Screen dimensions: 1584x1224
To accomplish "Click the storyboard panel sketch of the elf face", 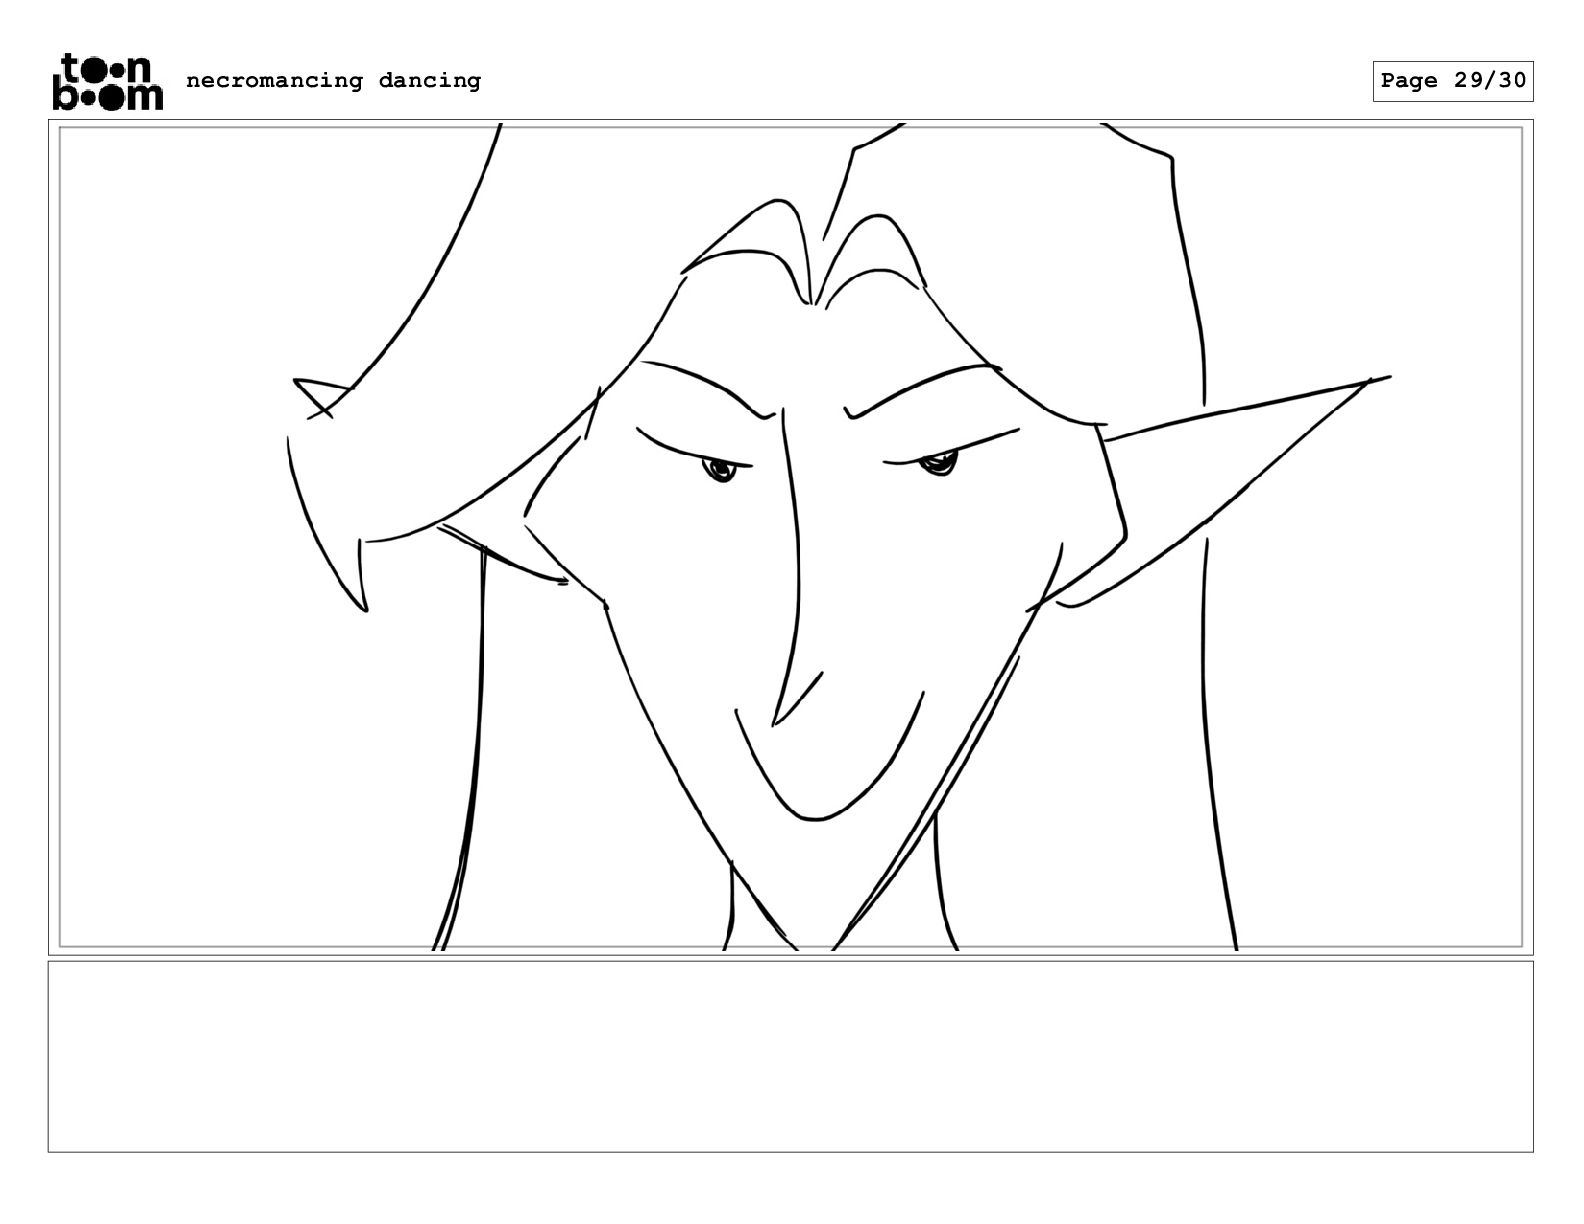I will (x=790, y=537).
